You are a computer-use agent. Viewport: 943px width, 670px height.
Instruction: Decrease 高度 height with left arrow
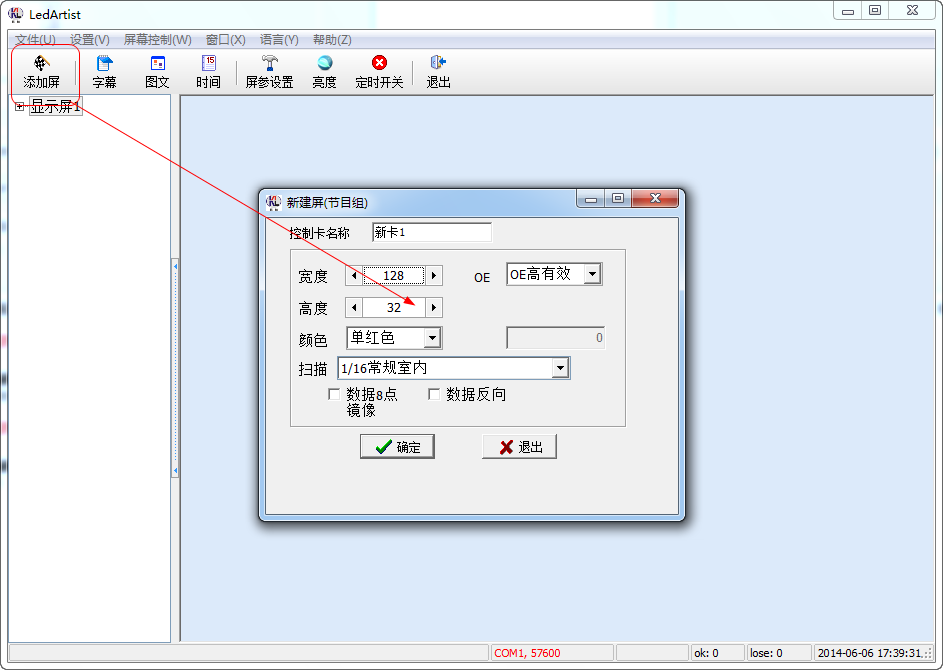click(354, 307)
